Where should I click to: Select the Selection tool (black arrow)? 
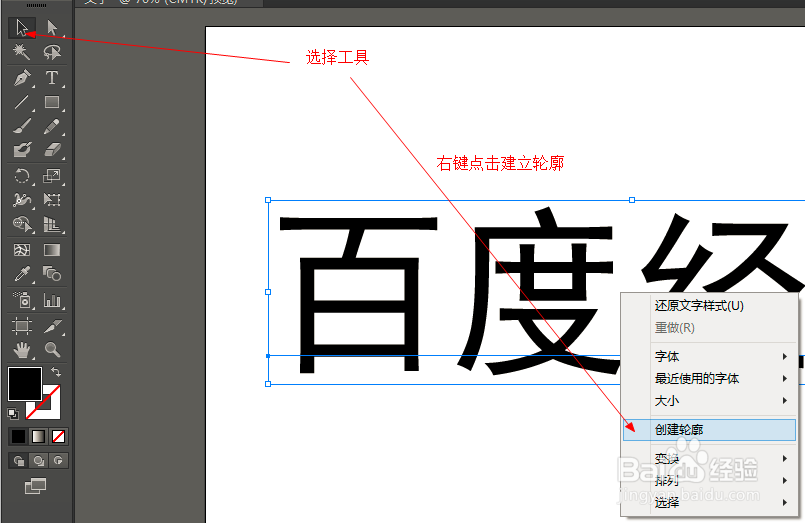point(22,28)
